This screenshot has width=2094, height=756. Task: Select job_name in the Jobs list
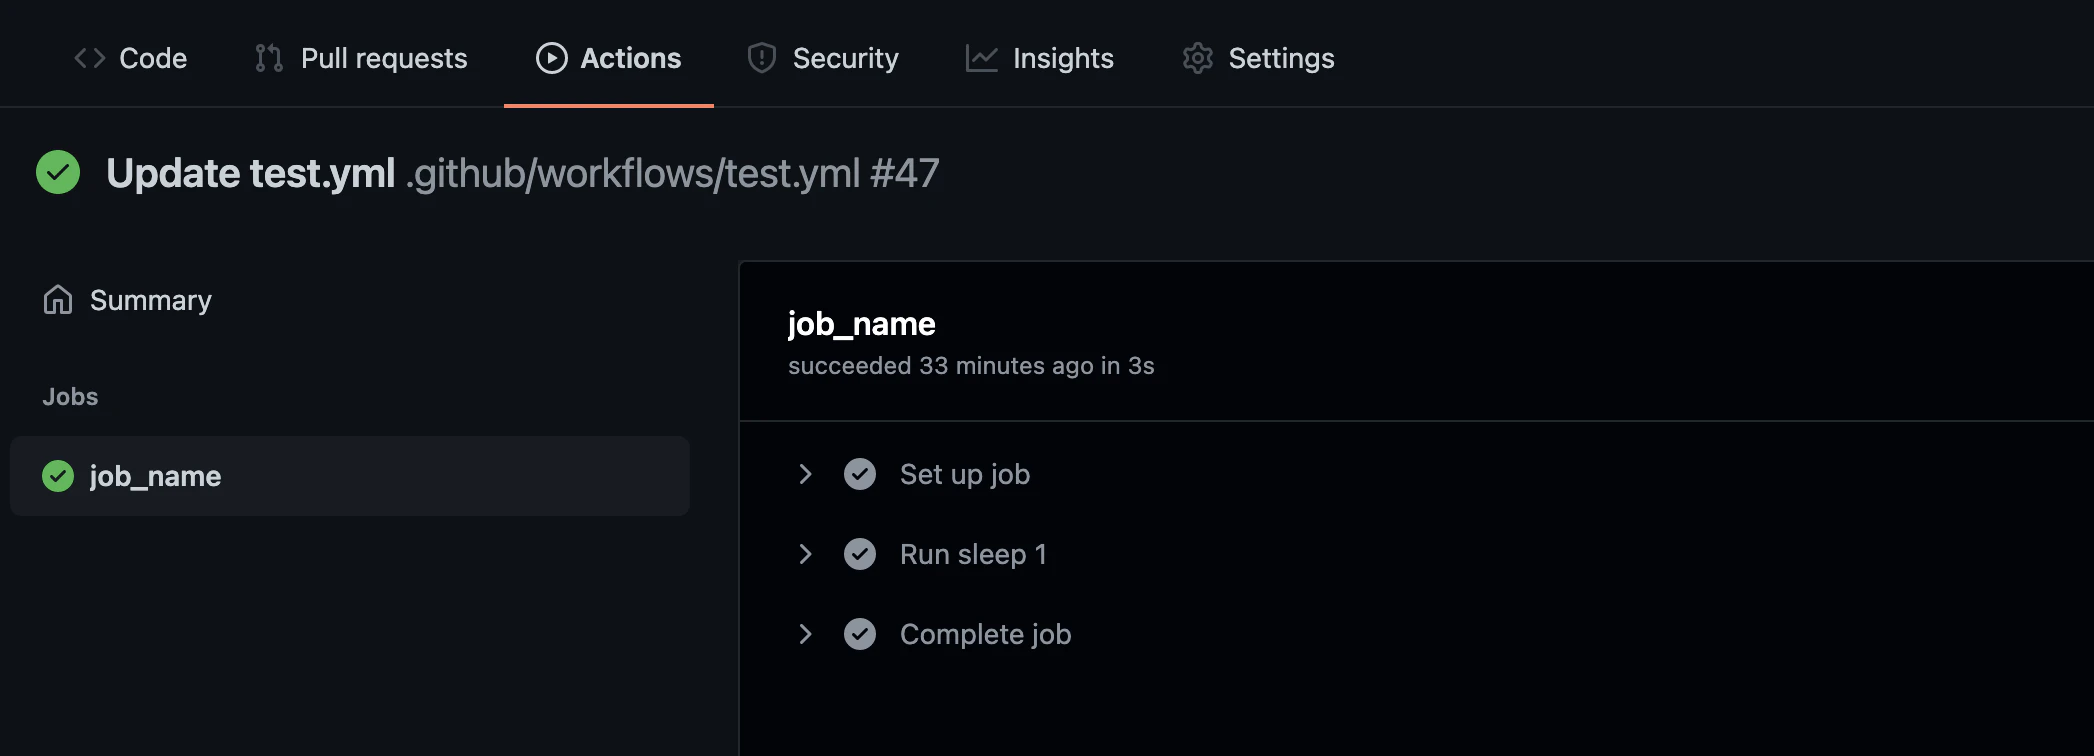click(x=350, y=476)
